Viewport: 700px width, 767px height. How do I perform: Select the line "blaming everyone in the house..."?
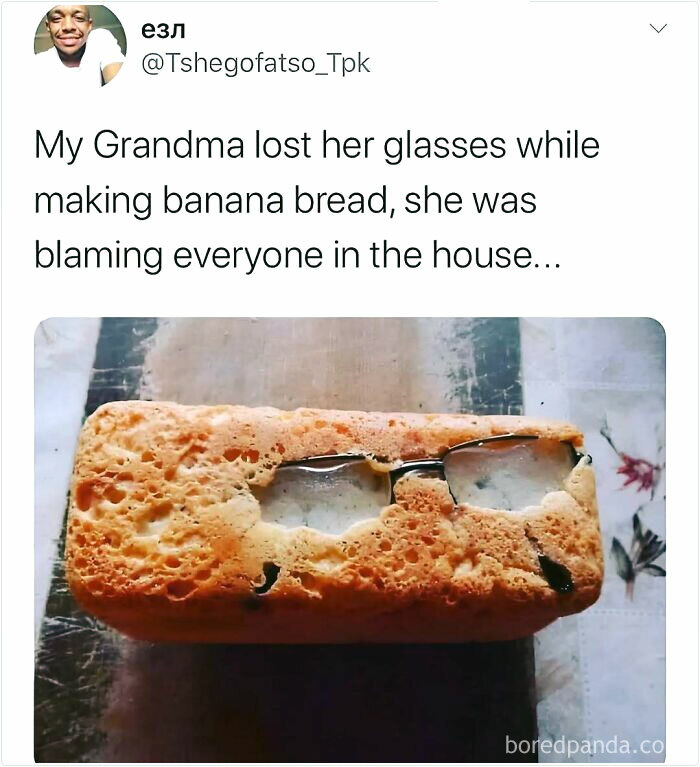297,255
